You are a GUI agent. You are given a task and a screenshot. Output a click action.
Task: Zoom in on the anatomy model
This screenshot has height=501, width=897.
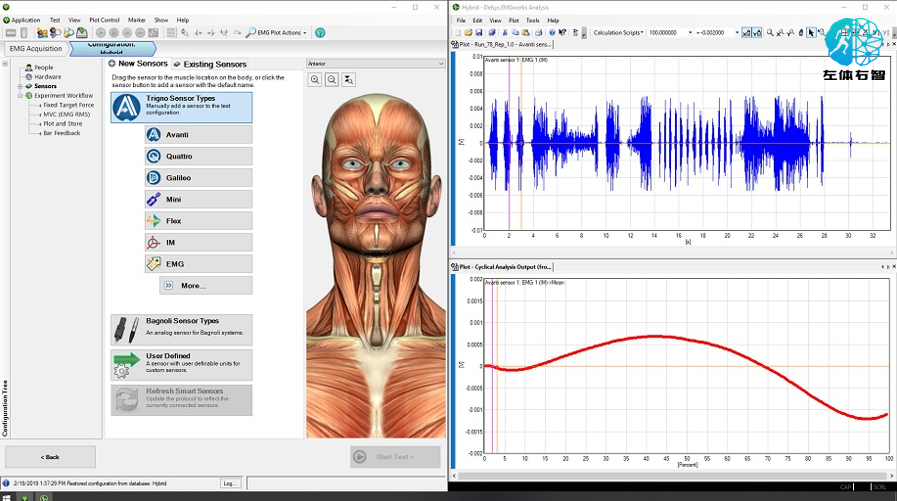(315, 80)
